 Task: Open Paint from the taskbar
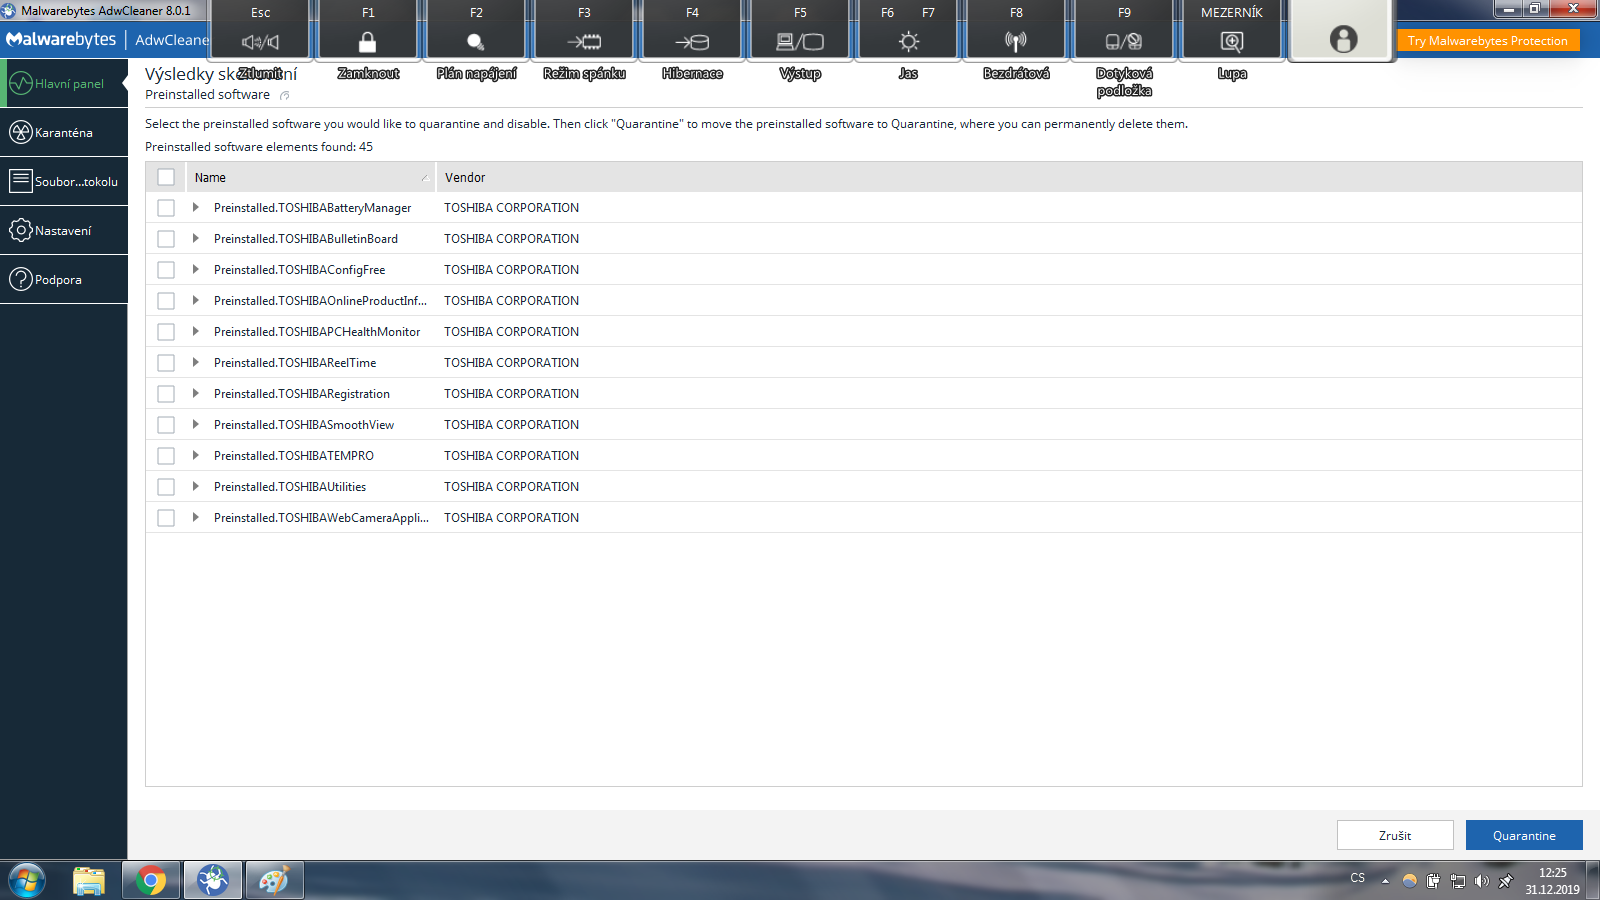(x=274, y=881)
